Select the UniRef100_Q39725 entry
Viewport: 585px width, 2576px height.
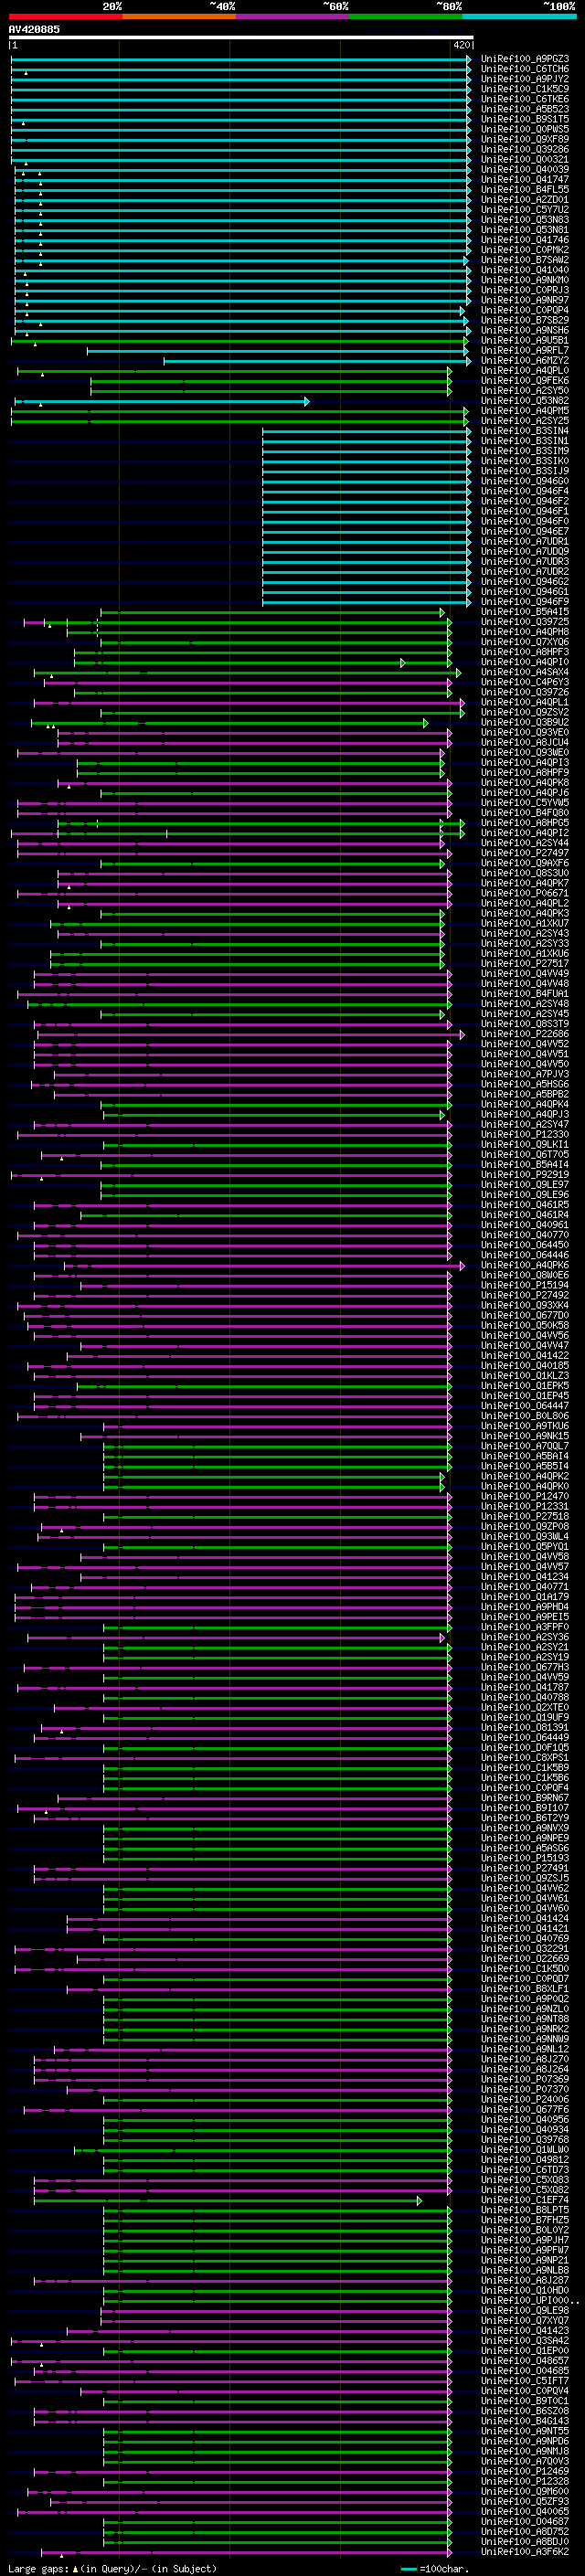[525, 622]
